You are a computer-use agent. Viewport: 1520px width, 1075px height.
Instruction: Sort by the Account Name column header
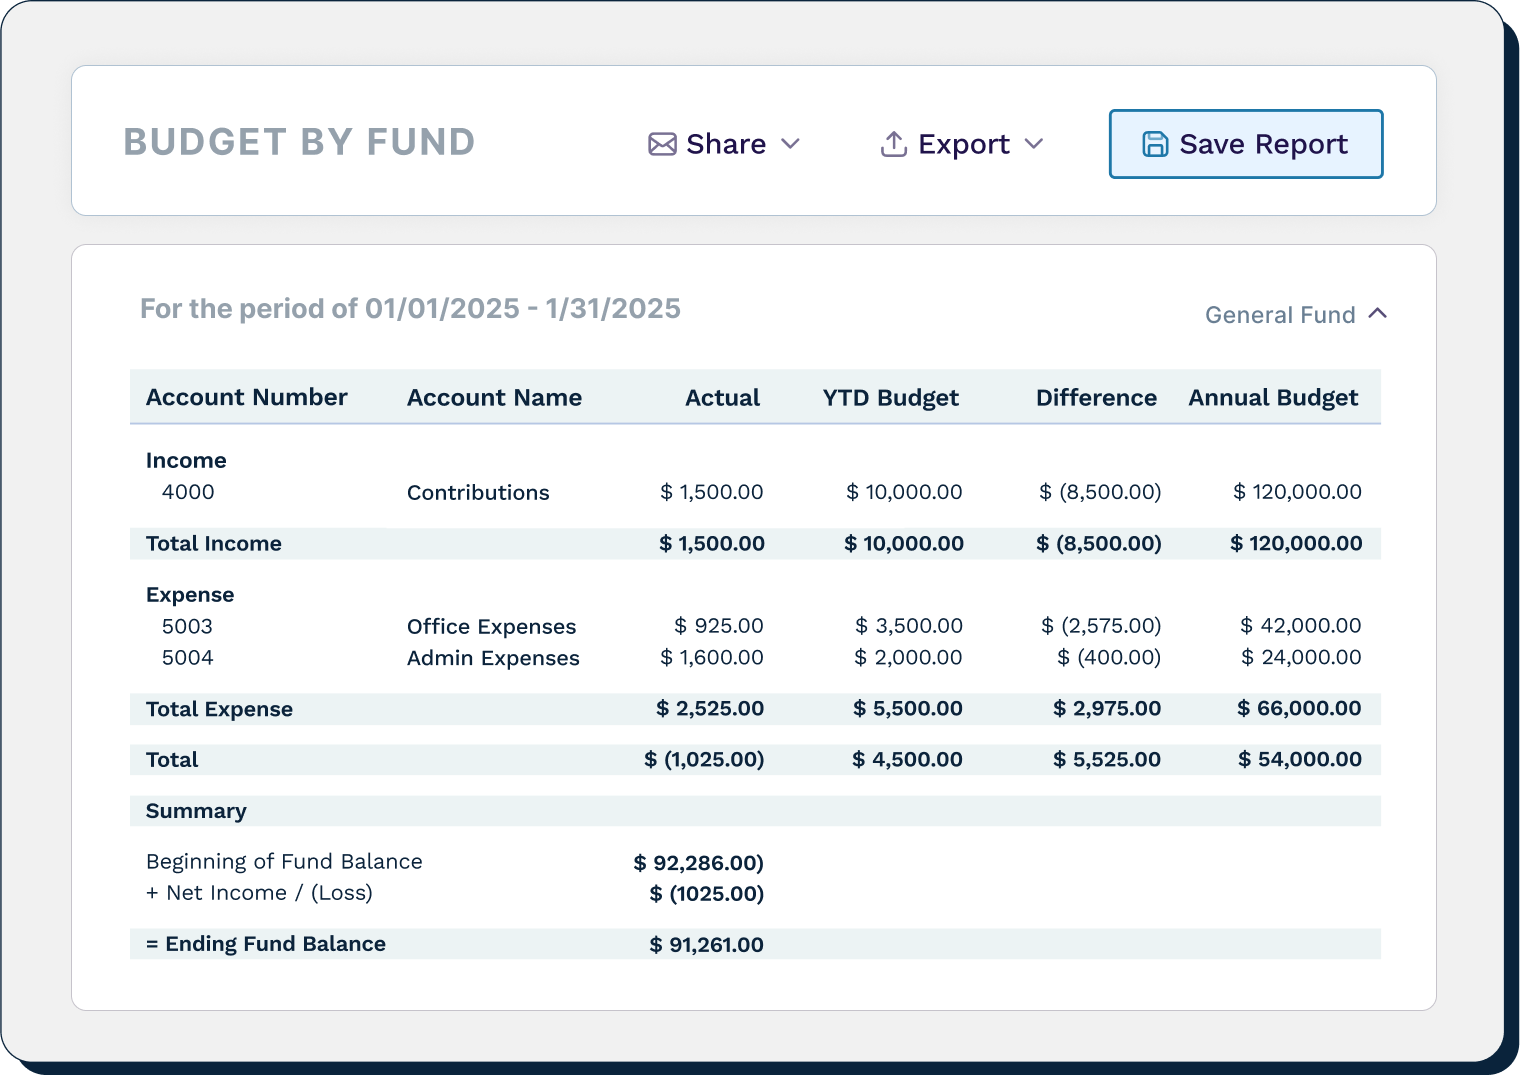pyautogui.click(x=494, y=397)
